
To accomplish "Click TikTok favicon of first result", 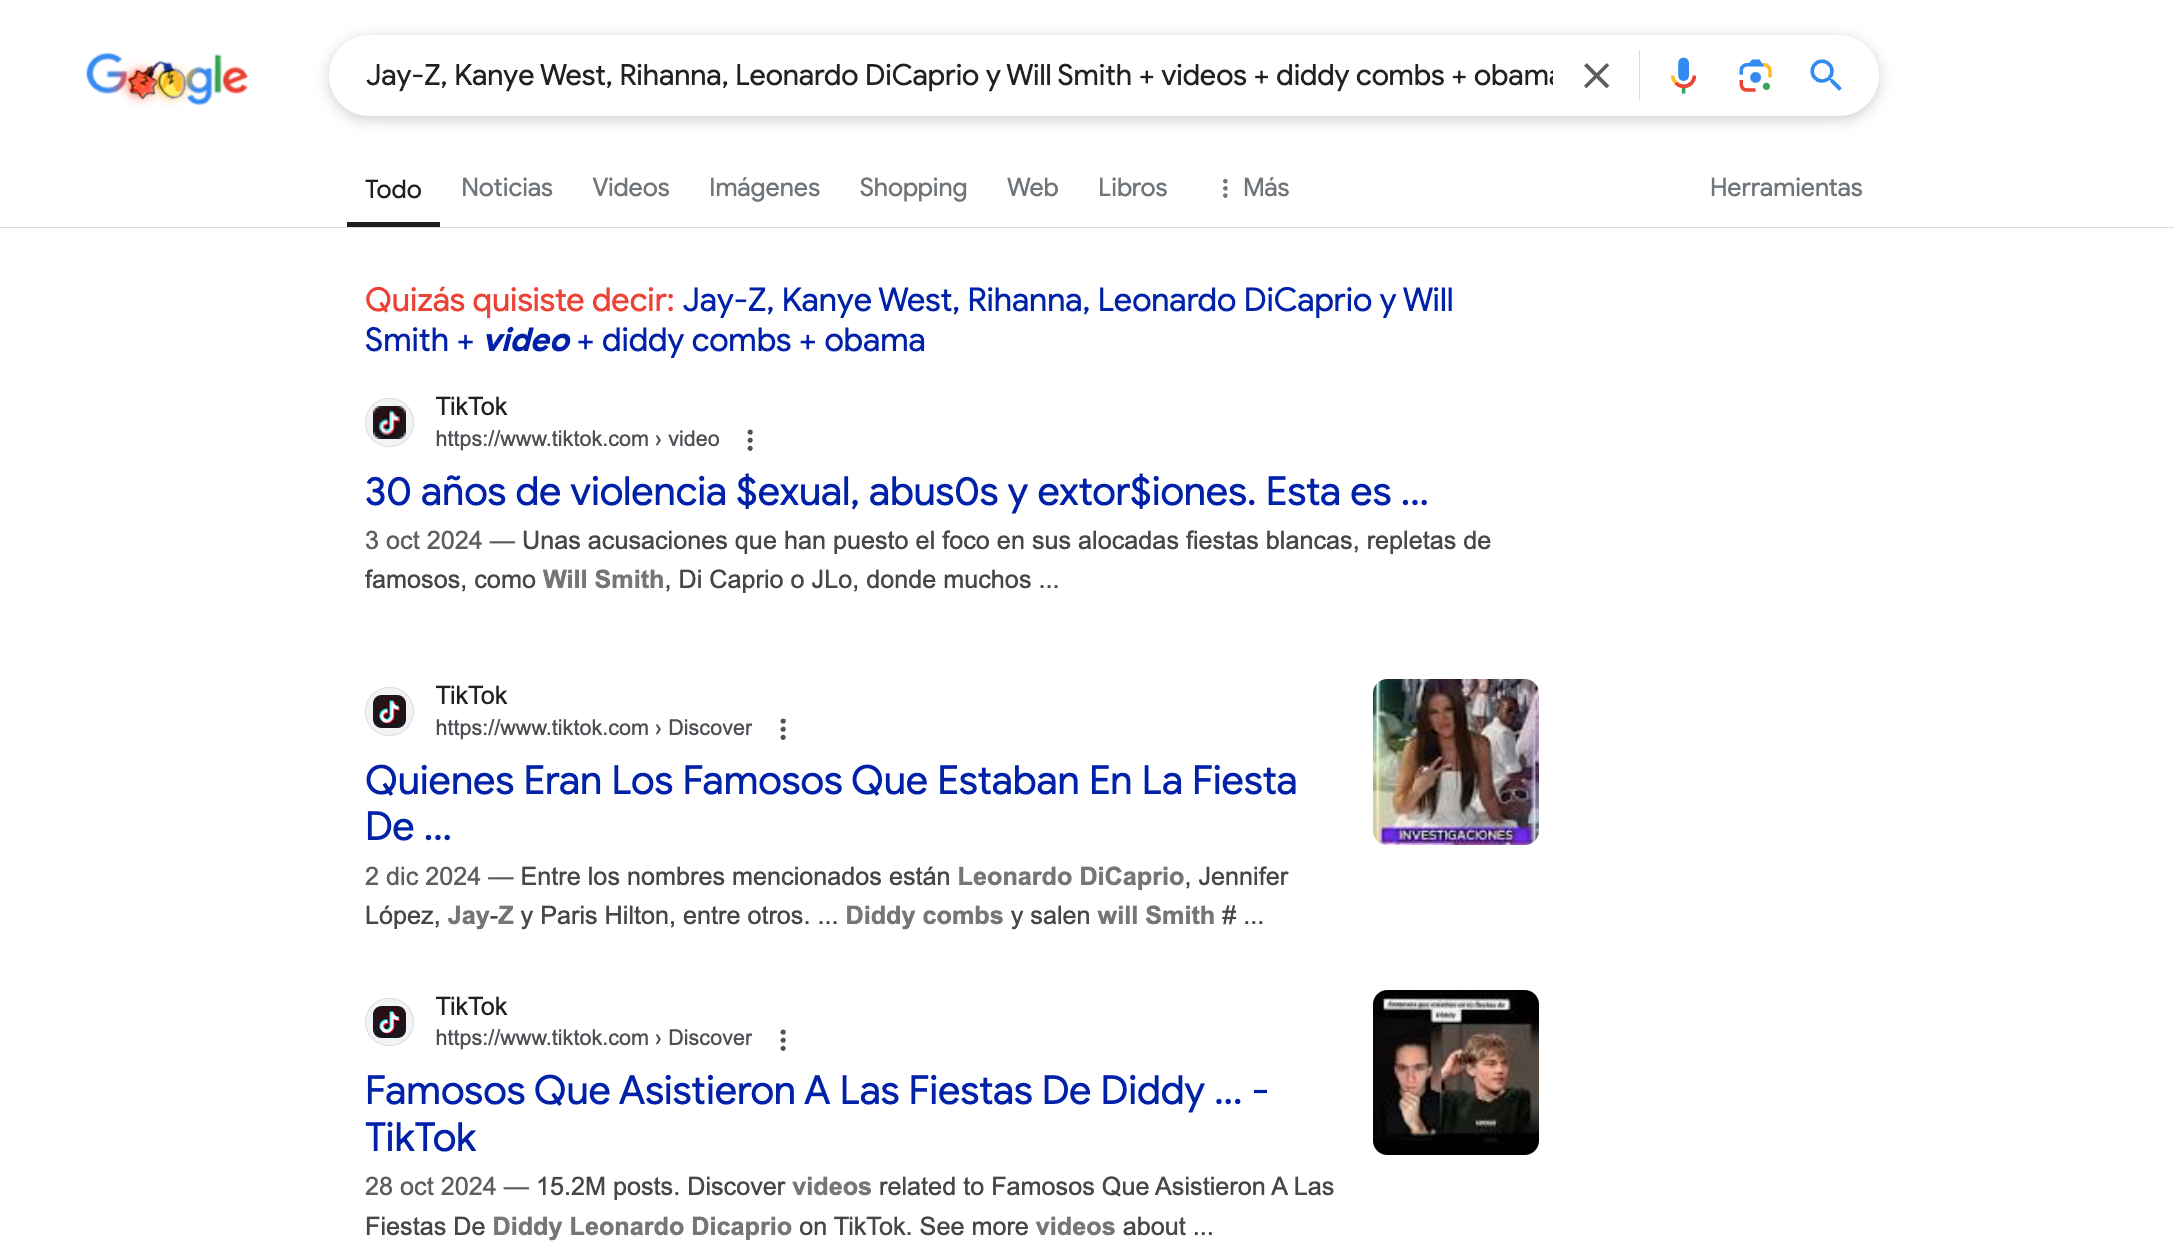I will (389, 423).
